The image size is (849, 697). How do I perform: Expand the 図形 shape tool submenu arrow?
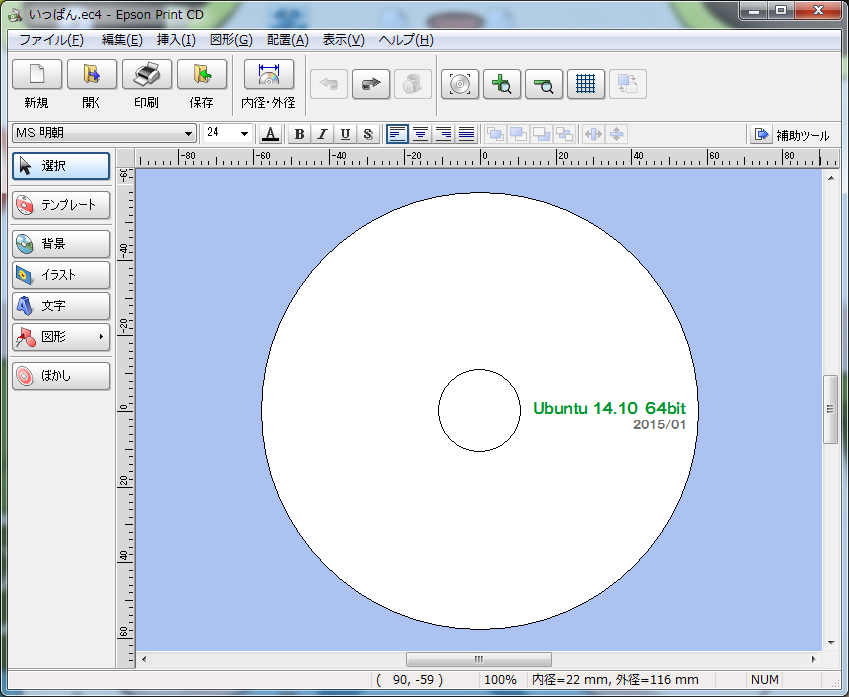tap(101, 337)
